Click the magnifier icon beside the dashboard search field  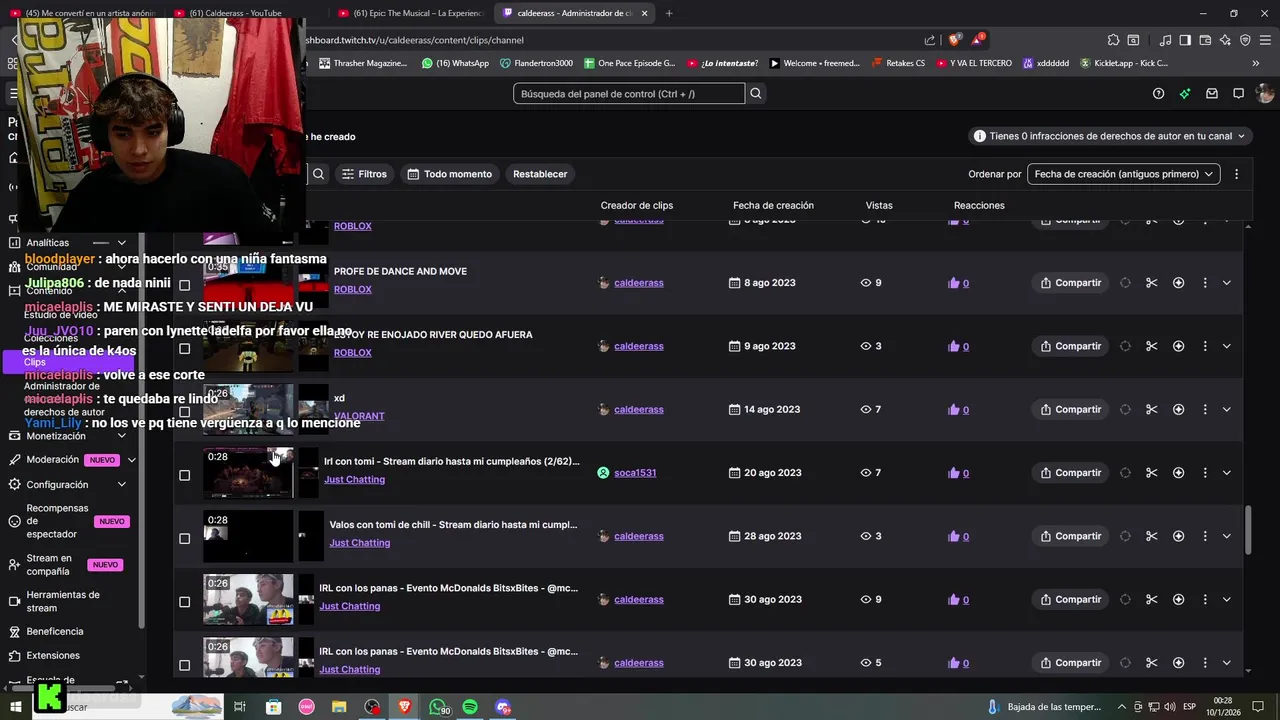point(756,93)
